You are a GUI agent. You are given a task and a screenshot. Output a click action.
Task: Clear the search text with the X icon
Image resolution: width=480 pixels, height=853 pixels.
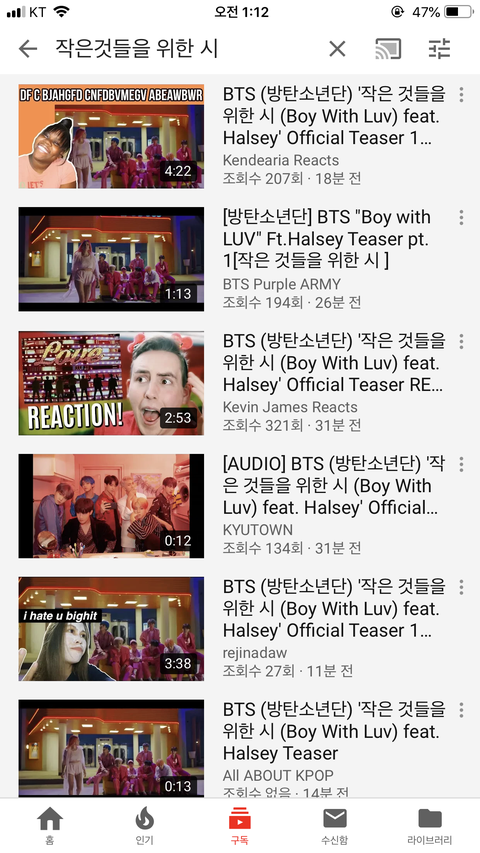click(x=337, y=49)
